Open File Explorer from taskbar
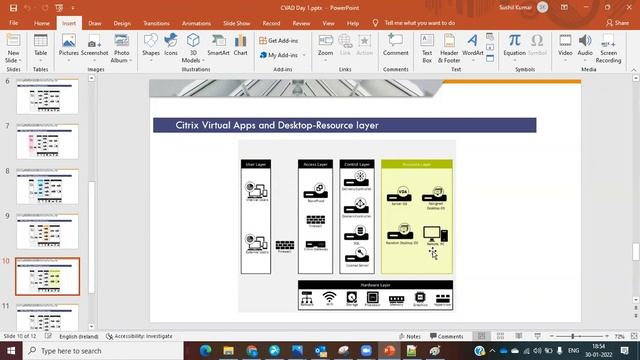 pyautogui.click(x=228, y=351)
